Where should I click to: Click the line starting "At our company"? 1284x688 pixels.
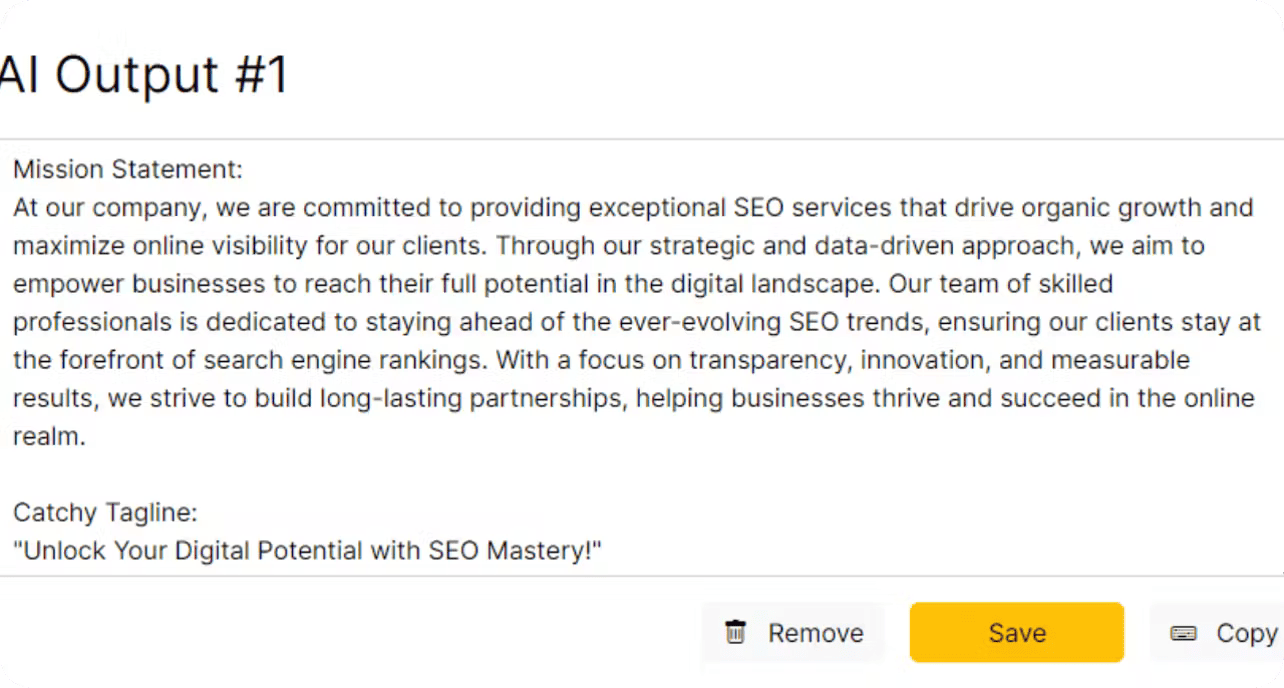(633, 208)
